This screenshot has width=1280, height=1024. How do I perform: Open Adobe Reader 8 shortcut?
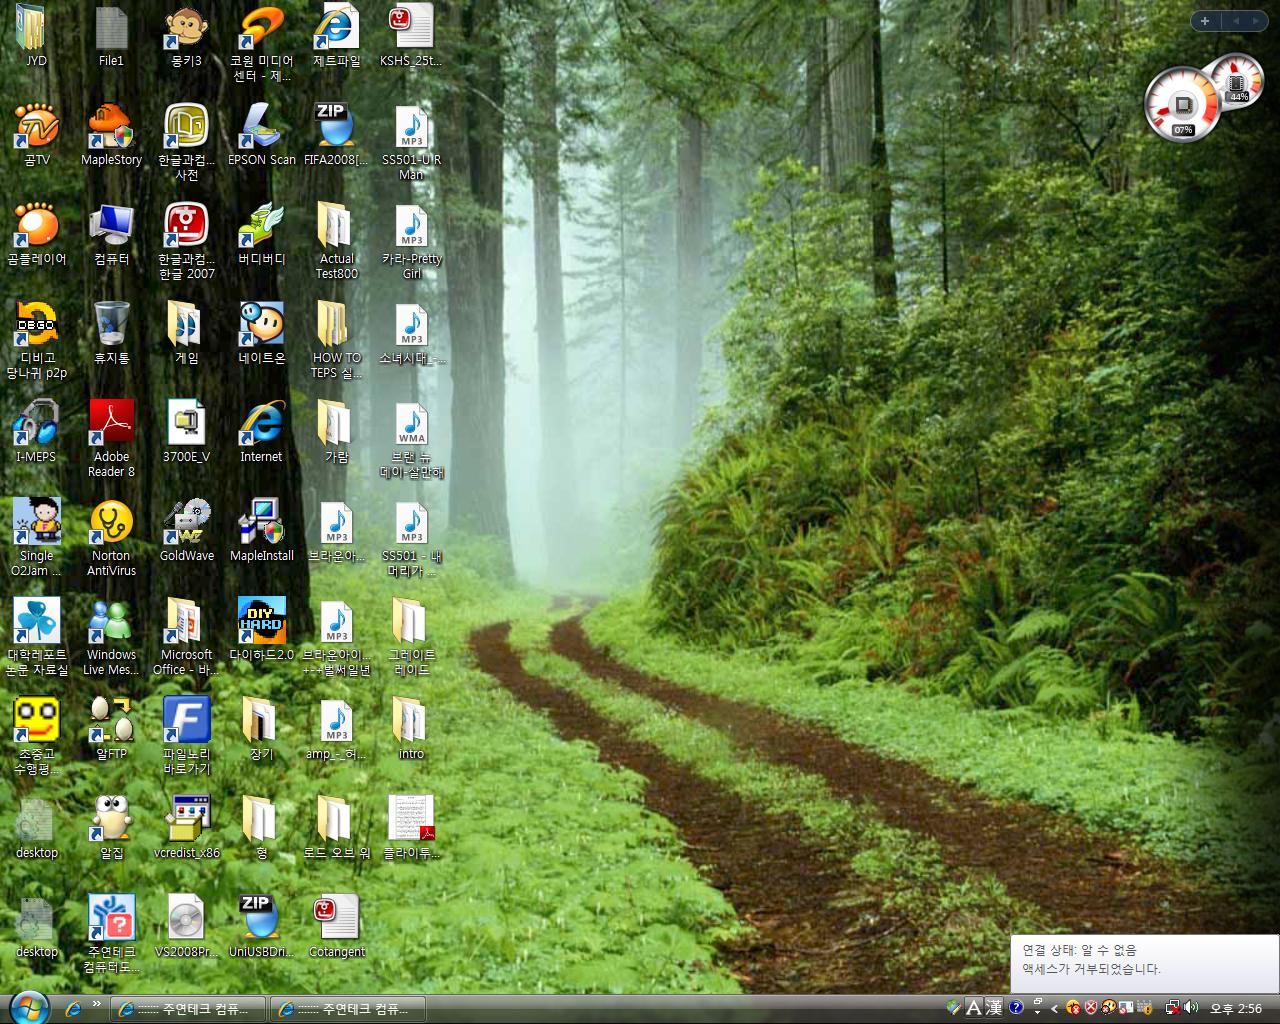[x=111, y=438]
